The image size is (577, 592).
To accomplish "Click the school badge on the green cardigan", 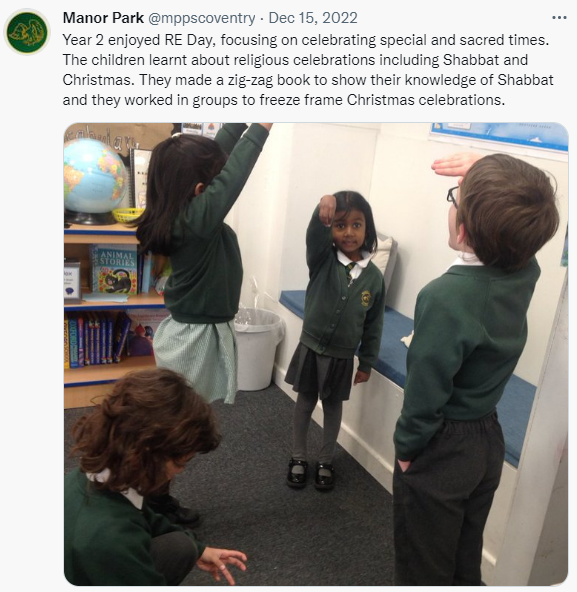I will [x=366, y=297].
